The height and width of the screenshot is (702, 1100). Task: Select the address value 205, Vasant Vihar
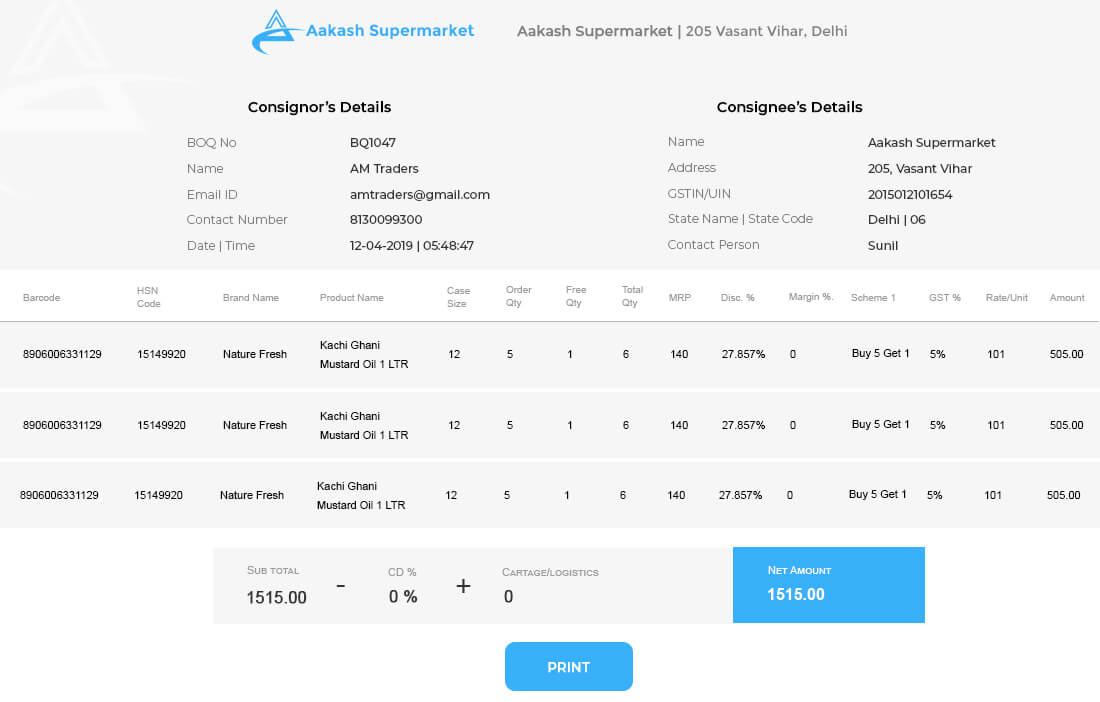(x=920, y=169)
